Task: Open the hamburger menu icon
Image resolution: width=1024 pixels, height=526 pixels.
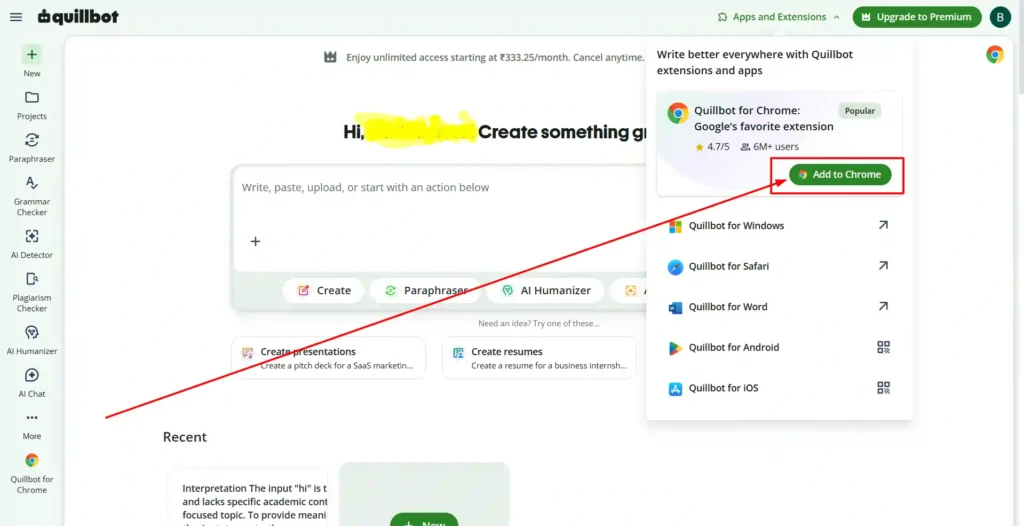Action: [x=16, y=17]
